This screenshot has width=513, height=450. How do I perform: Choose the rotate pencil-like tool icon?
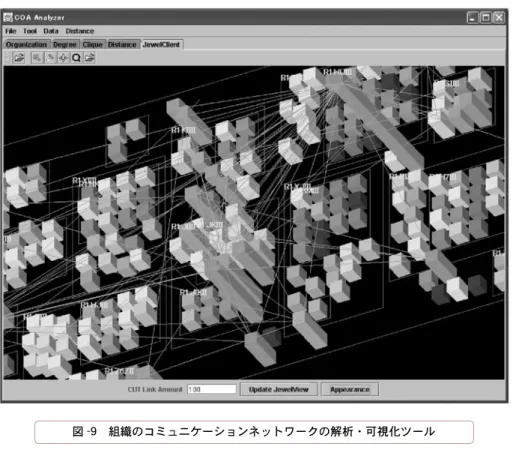click(50, 58)
